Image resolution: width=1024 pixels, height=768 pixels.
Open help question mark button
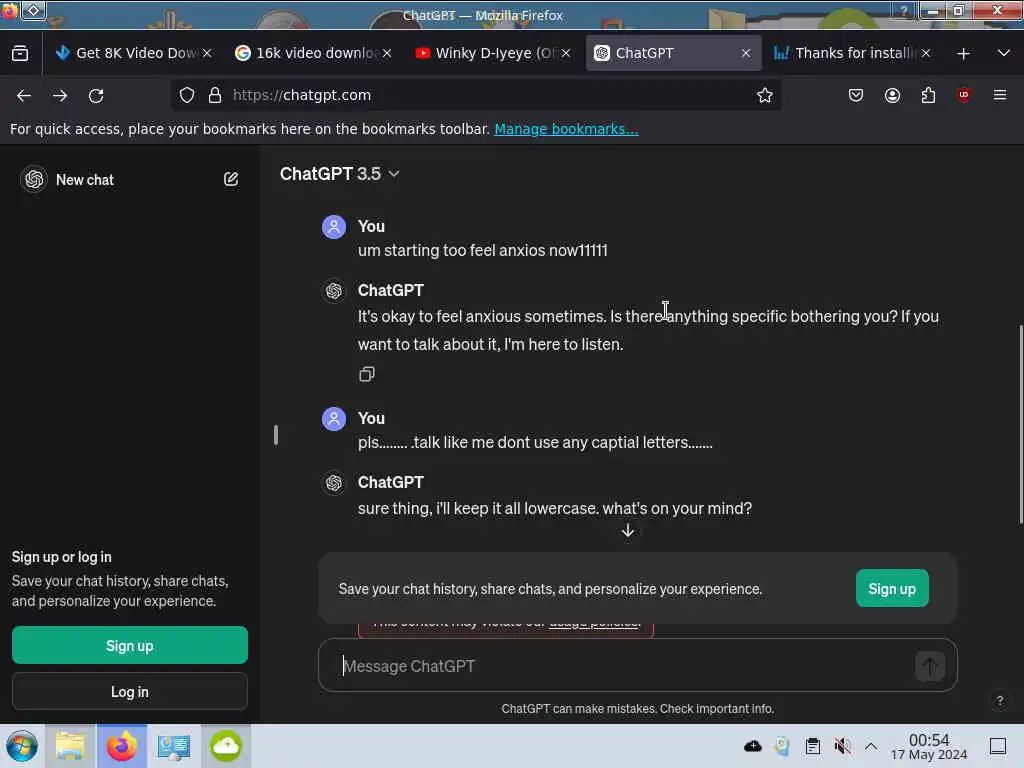tap(999, 701)
